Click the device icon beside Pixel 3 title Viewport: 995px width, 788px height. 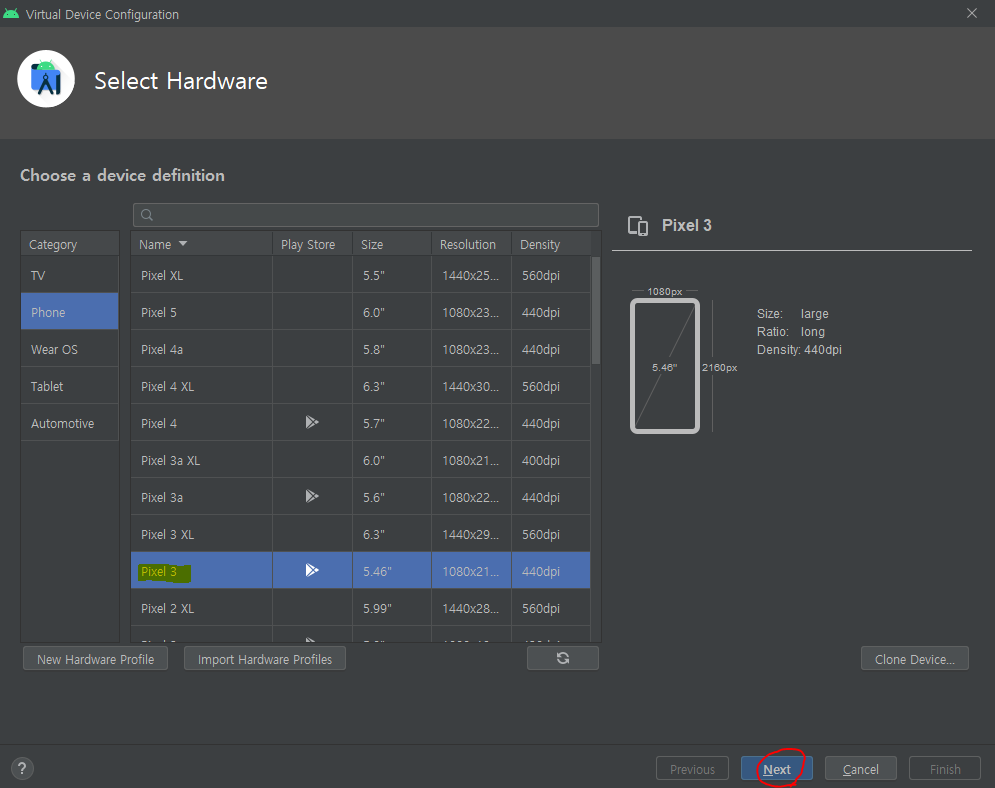click(x=638, y=226)
